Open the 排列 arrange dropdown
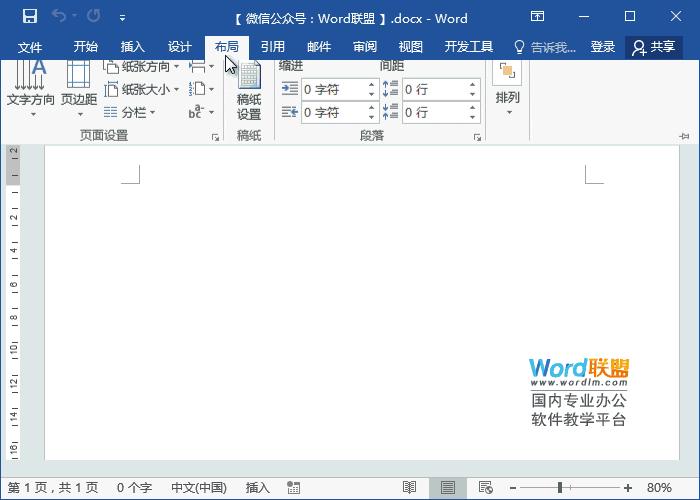 508,88
